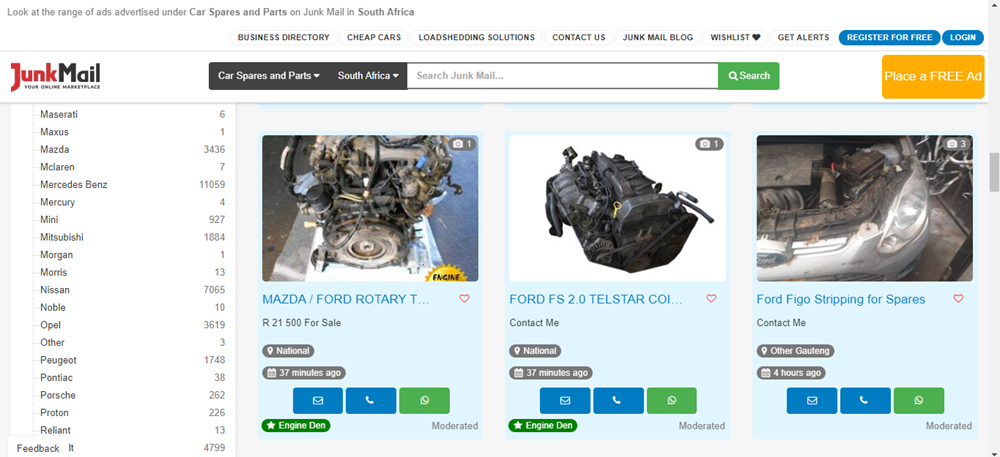Open Junk Mail Blog

[x=658, y=38]
